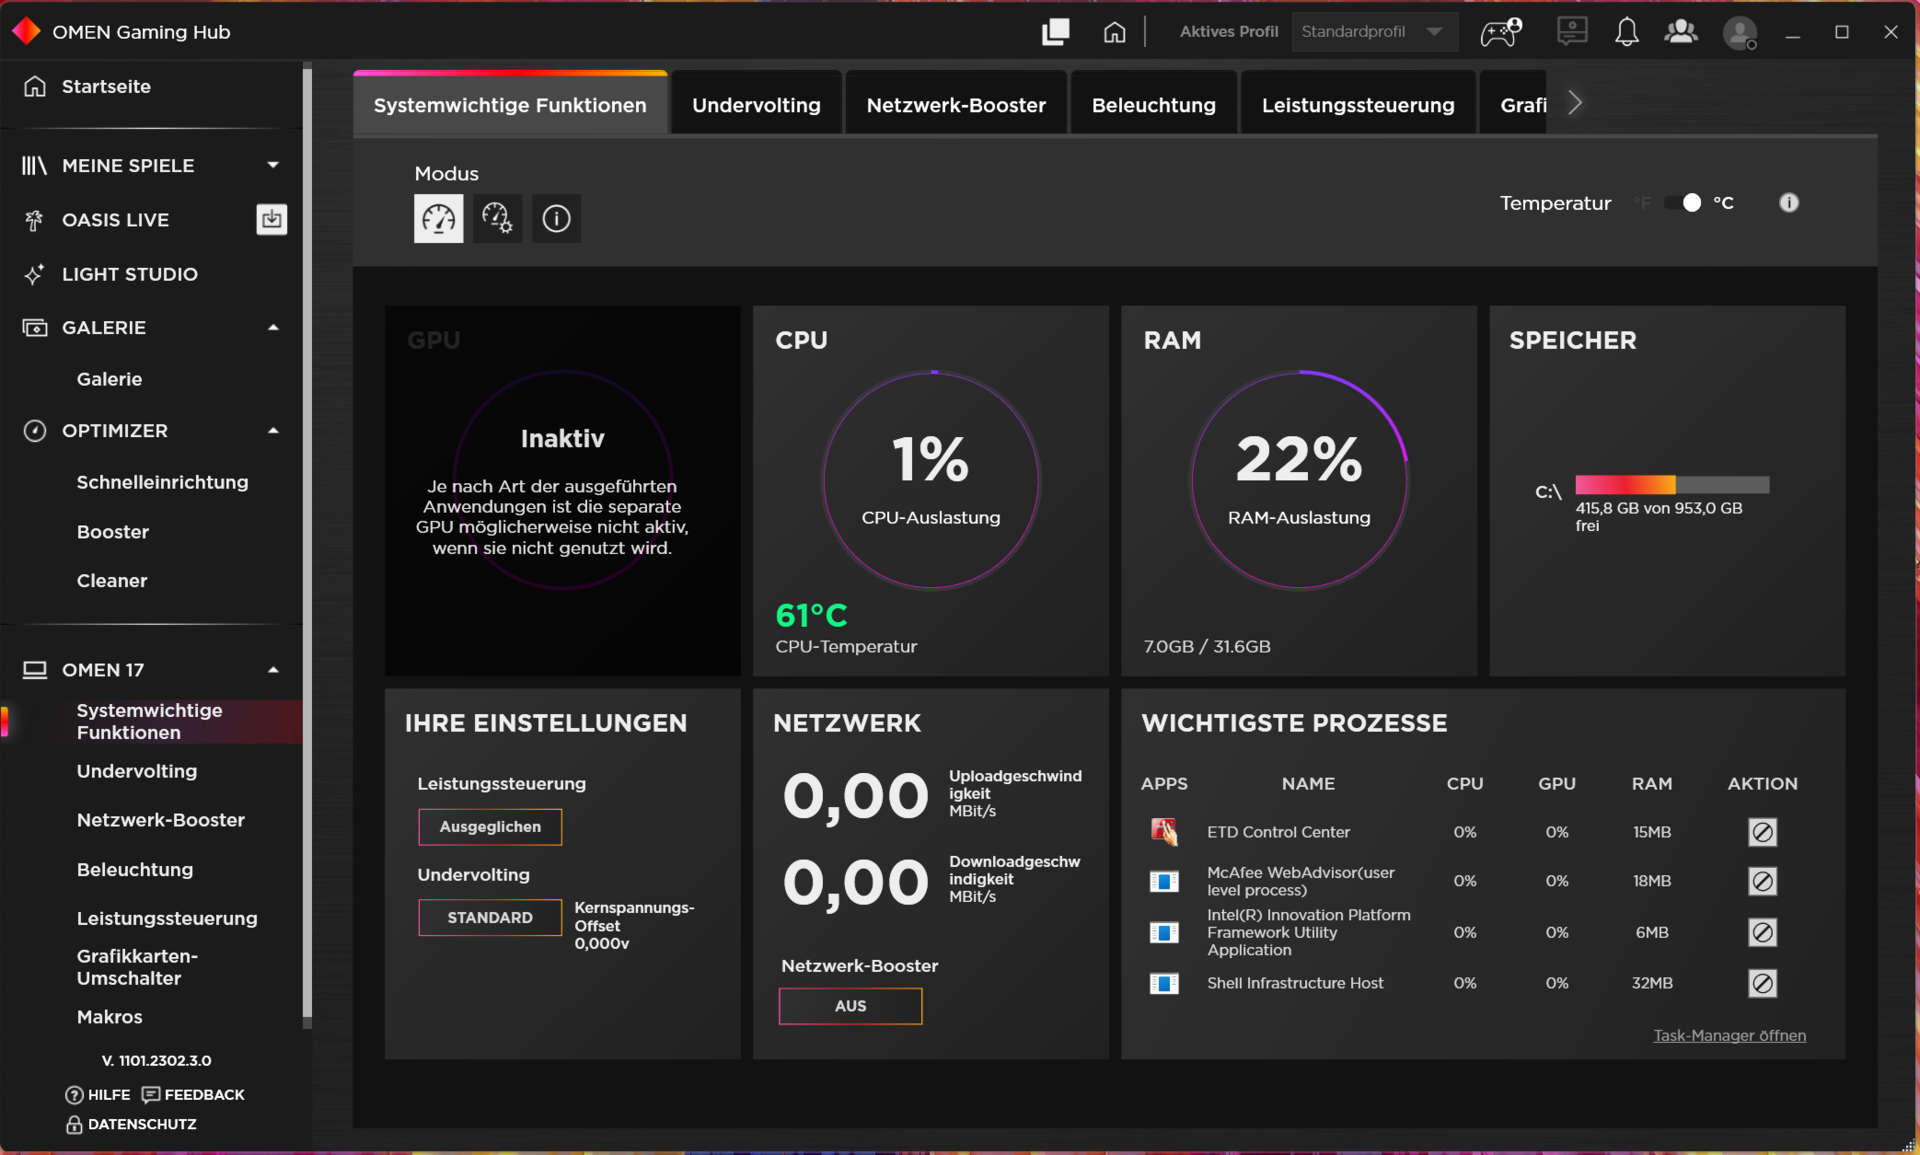This screenshot has height=1155, width=1920.
Task: Toggle the Netzwerk-Booster AUS button
Action: click(850, 1006)
